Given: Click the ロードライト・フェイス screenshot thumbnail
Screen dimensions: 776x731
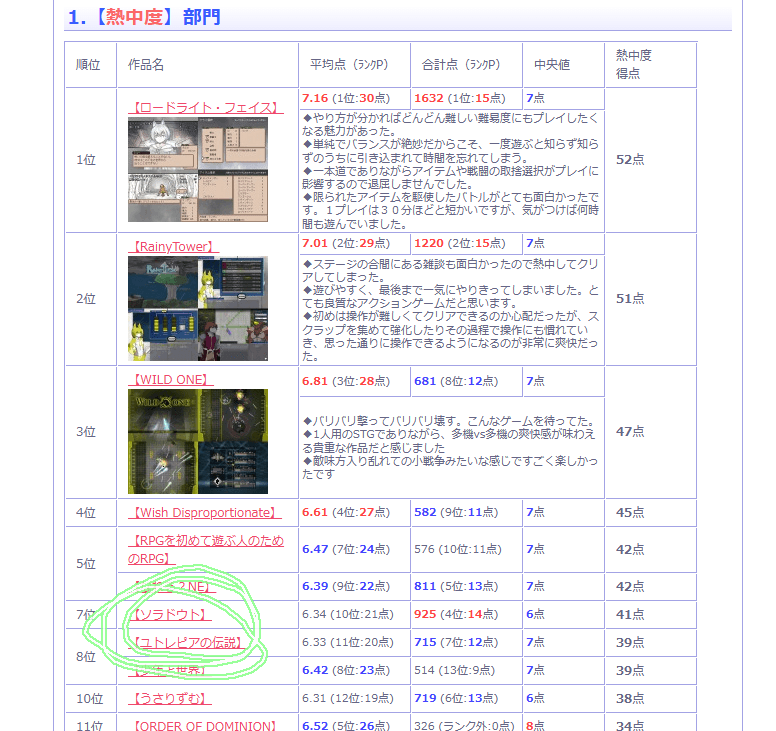Looking at the screenshot, I should point(197,169).
